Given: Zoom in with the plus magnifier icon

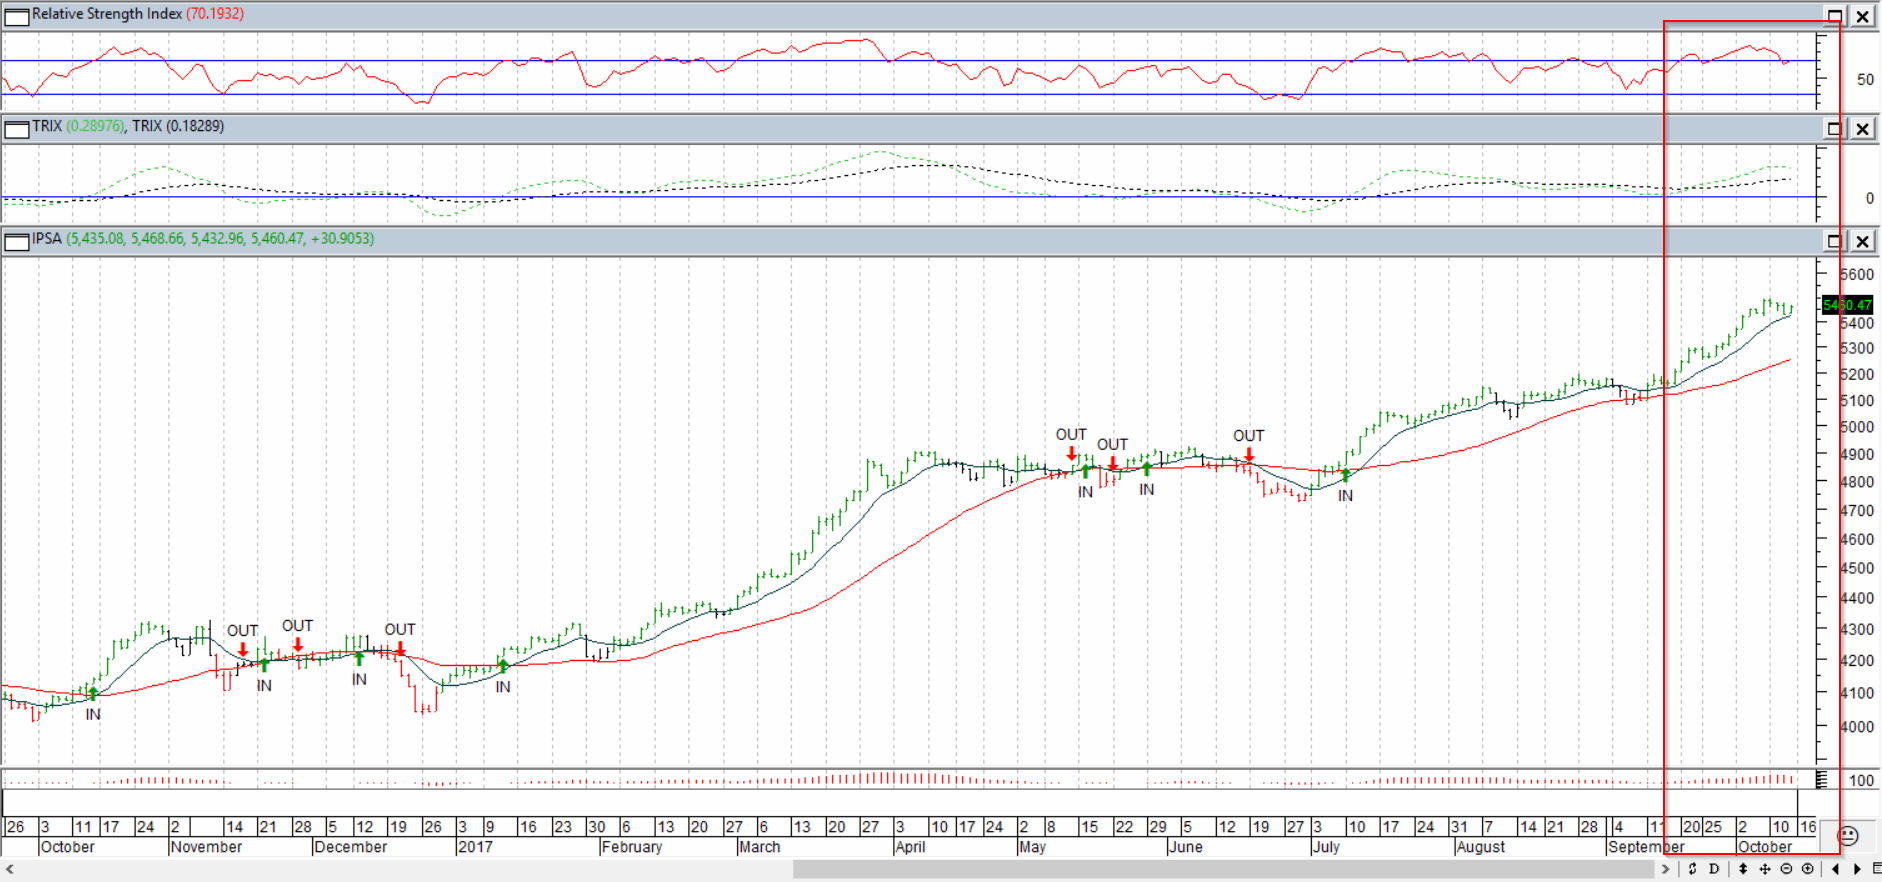Looking at the screenshot, I should (1808, 869).
